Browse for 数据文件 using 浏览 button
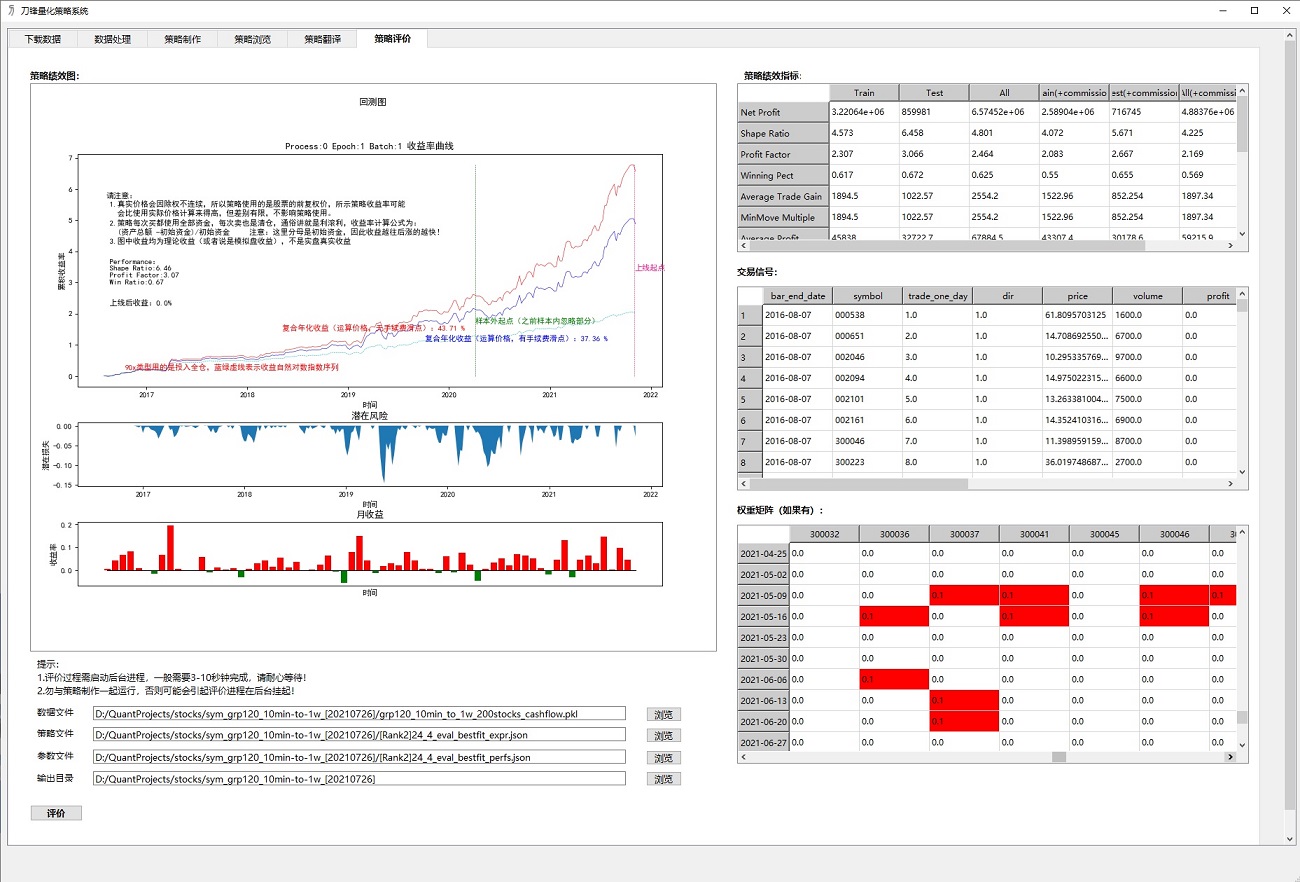 pyautogui.click(x=663, y=714)
